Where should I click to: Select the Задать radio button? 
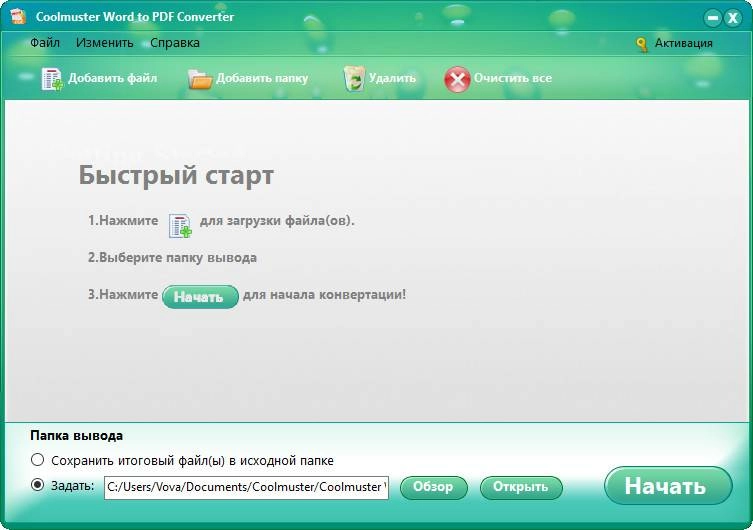[37, 485]
